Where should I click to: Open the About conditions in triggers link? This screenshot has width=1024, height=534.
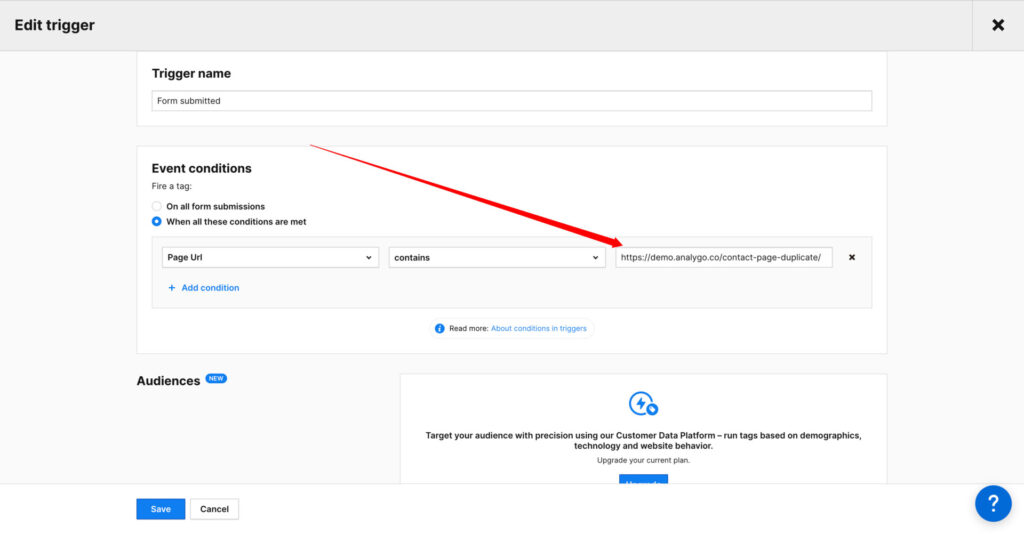pos(539,328)
